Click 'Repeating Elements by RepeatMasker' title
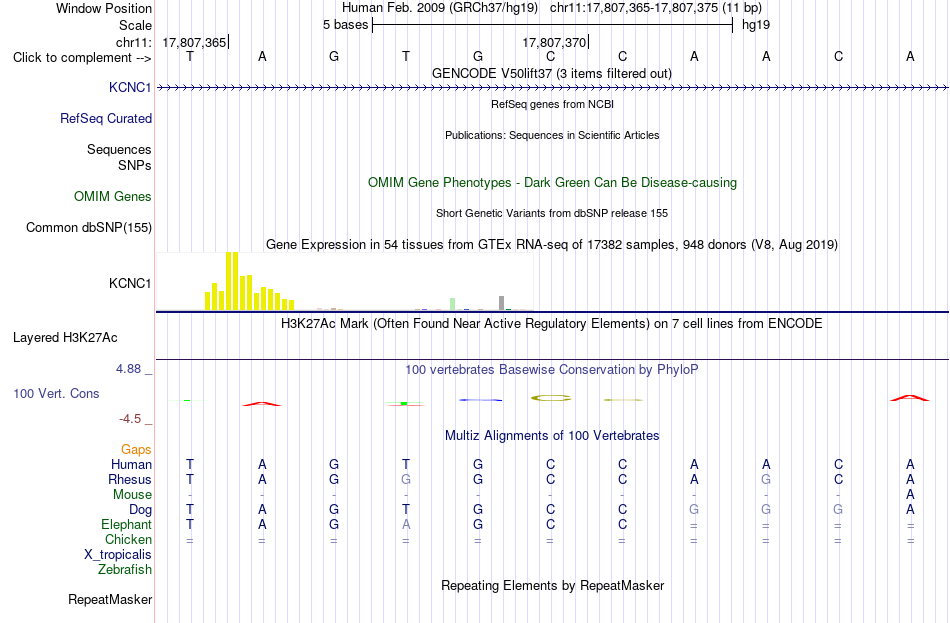 click(x=552, y=585)
